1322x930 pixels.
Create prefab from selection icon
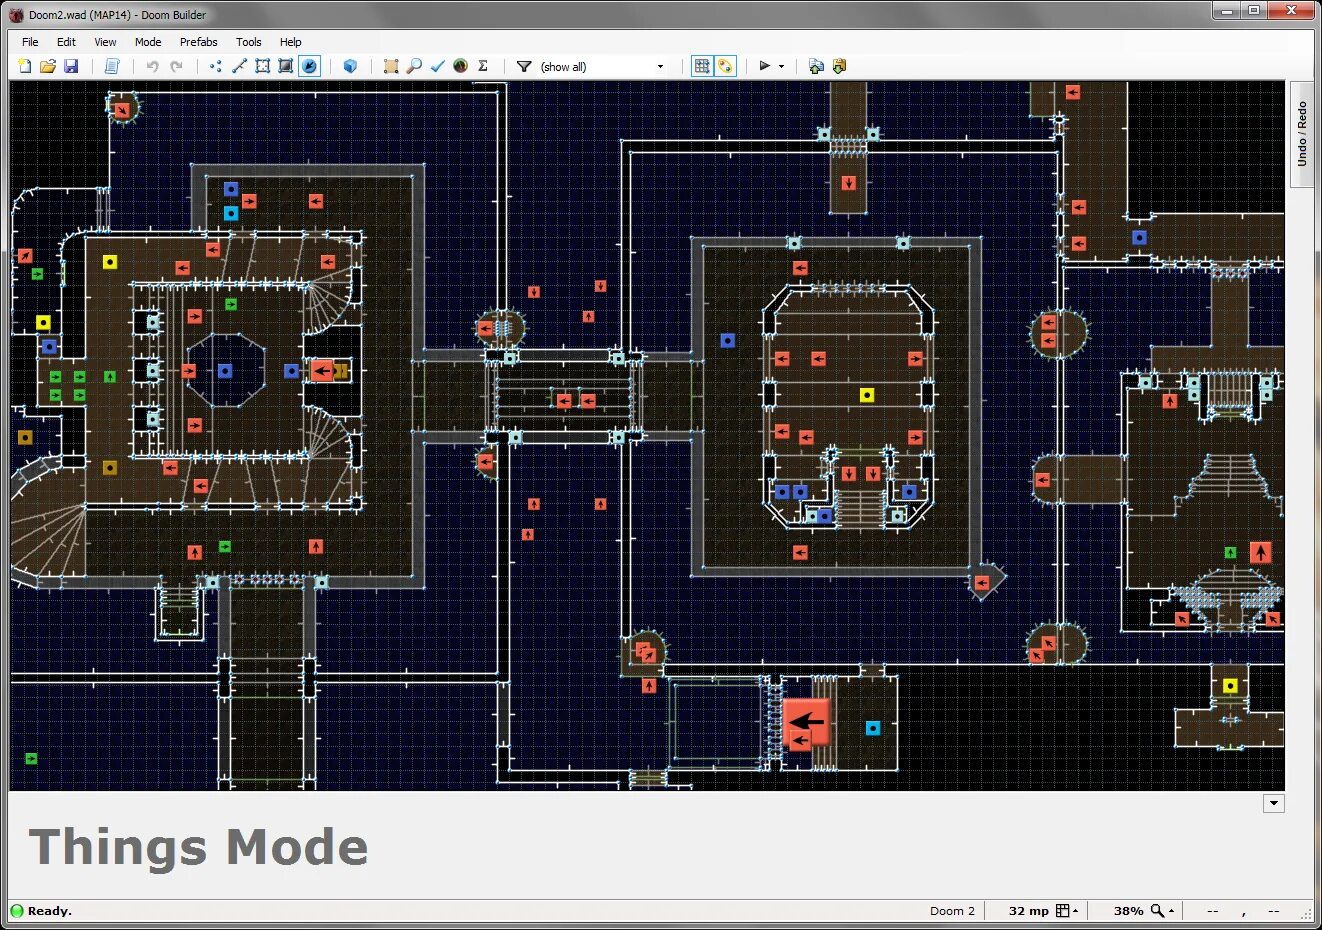(x=839, y=66)
